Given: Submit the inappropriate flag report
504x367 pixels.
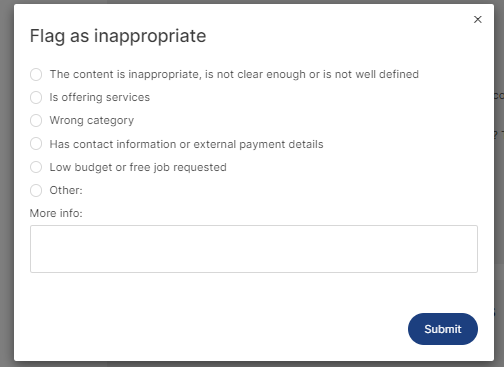Looking at the screenshot, I should pyautogui.click(x=443, y=329).
